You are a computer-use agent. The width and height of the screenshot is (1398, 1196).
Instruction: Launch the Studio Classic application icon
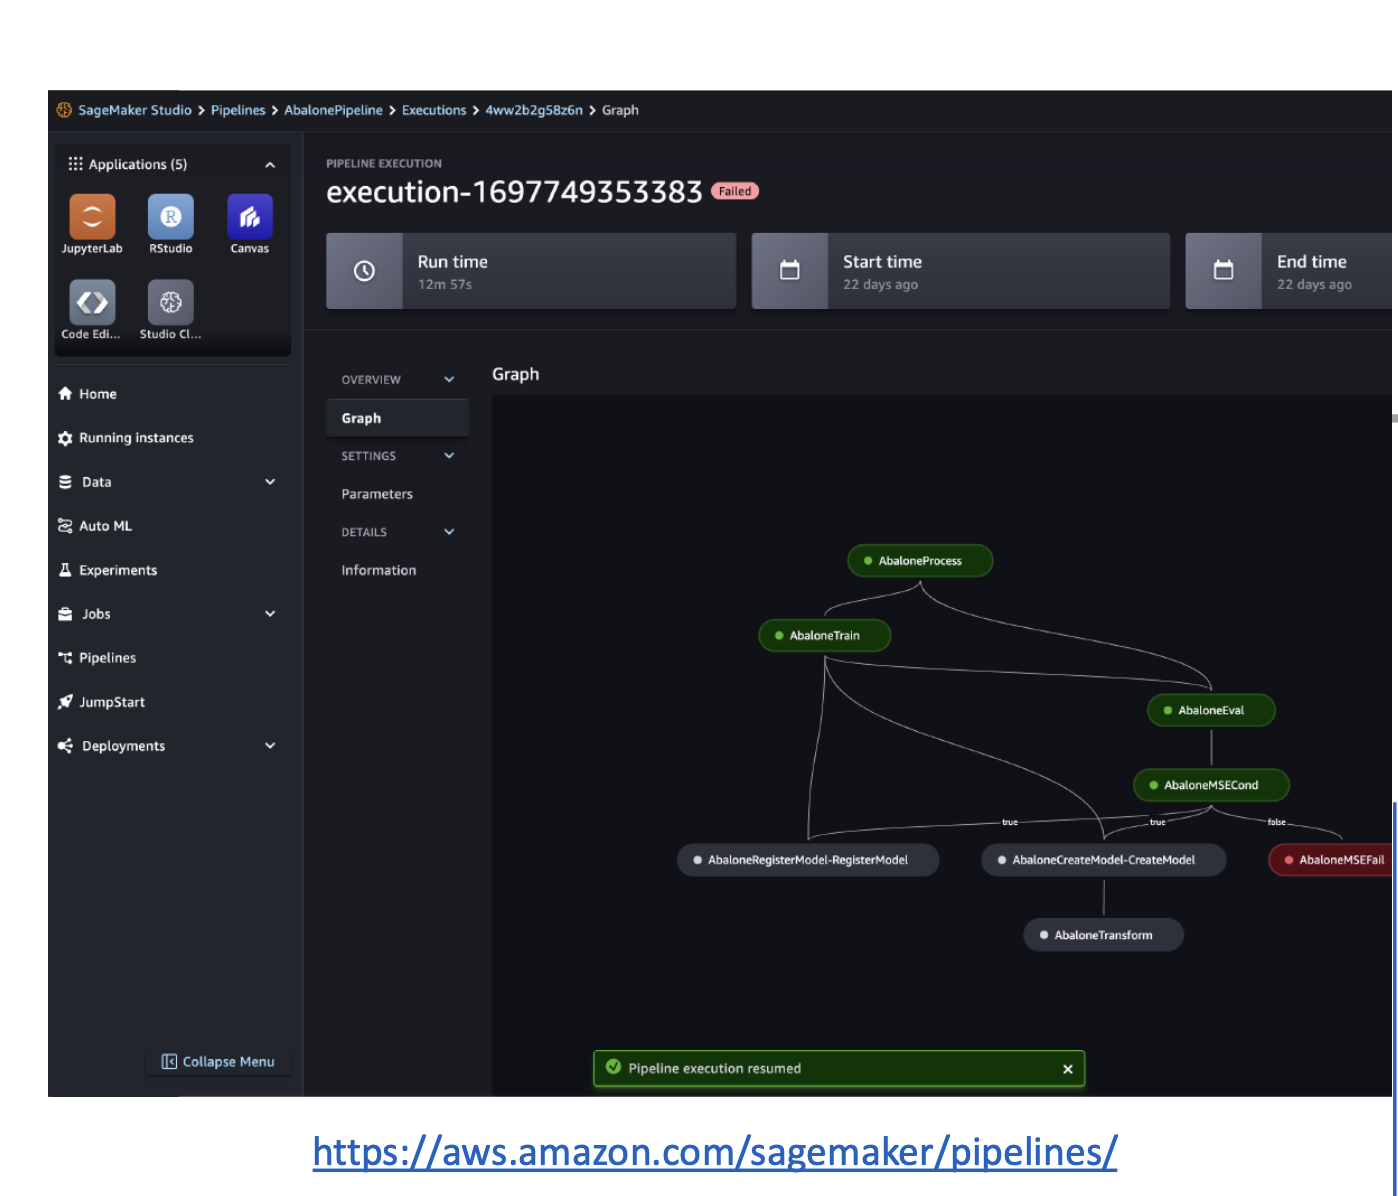171,303
